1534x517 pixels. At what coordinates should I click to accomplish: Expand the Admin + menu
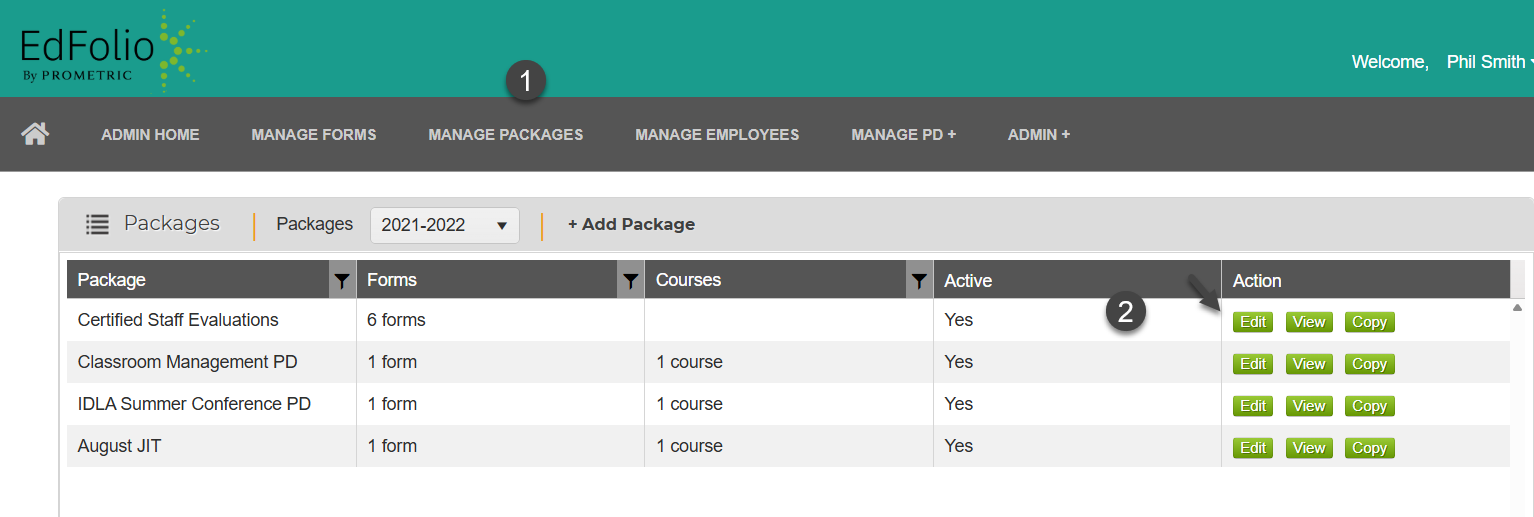(1038, 134)
